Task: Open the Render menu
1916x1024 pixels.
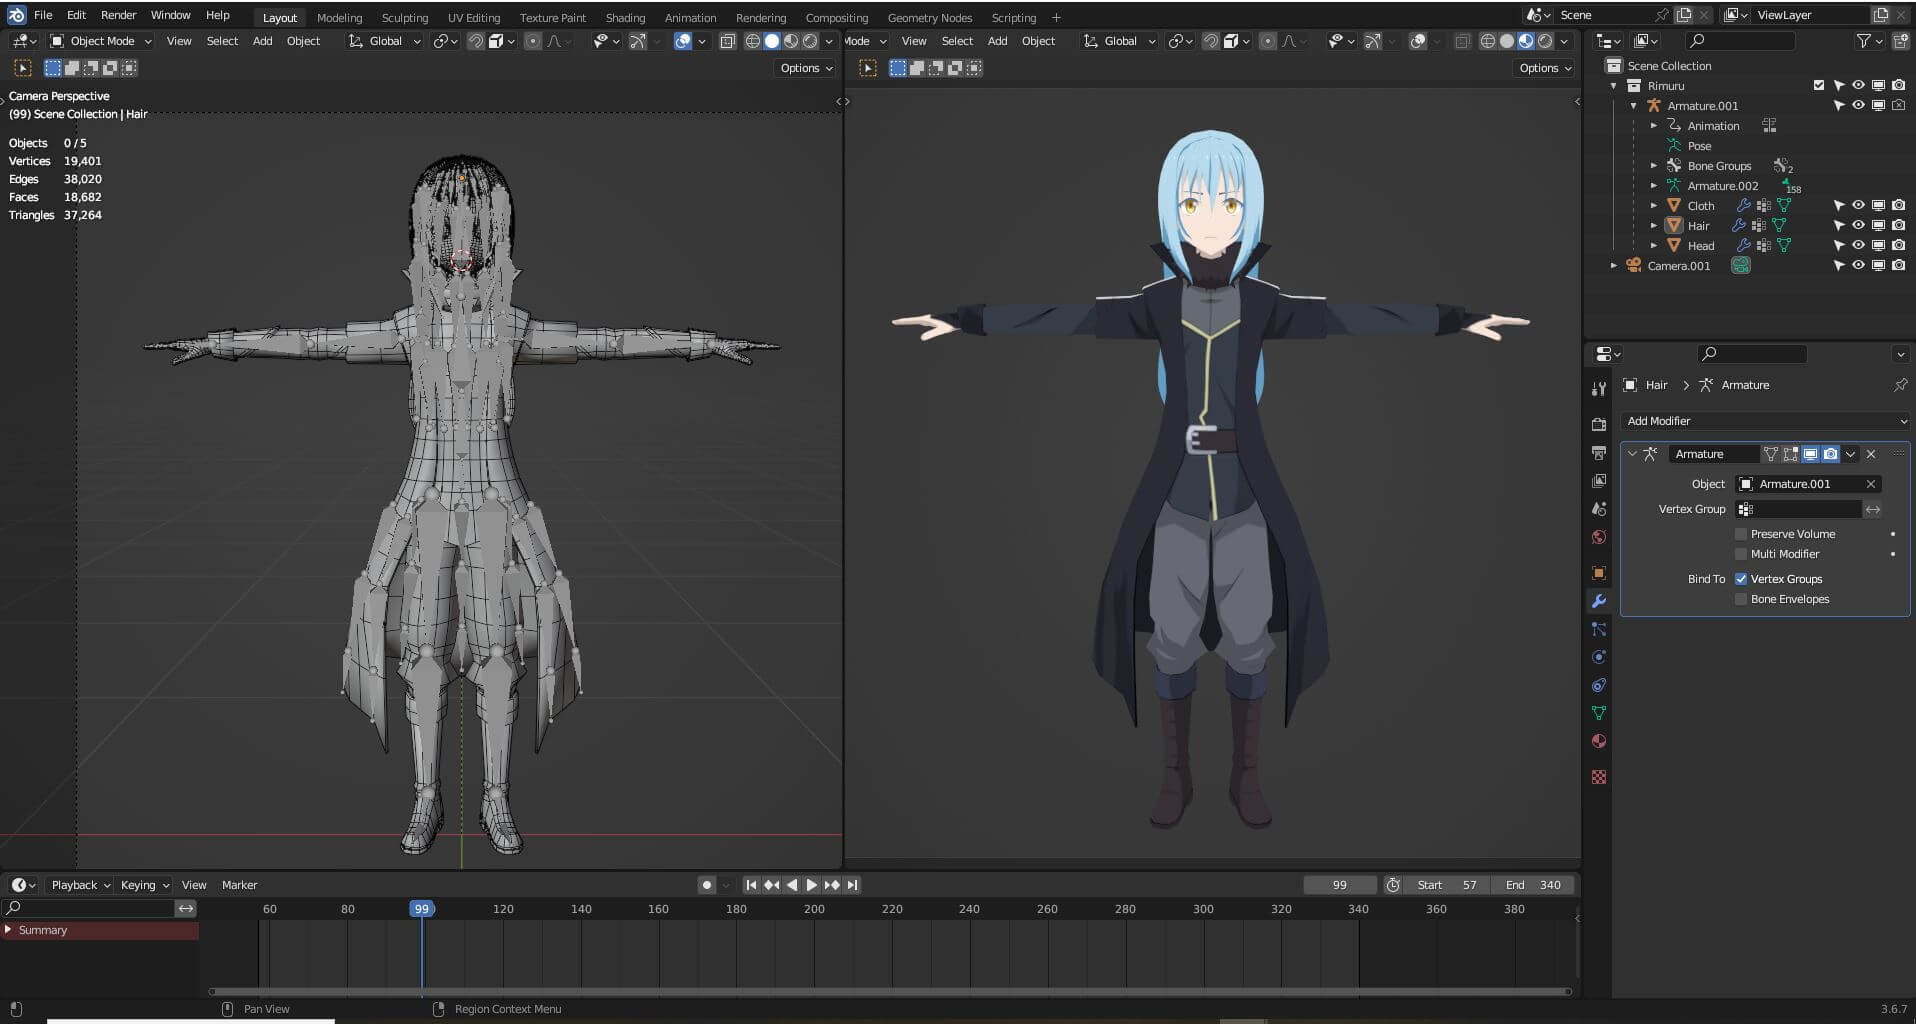Action: 118,15
